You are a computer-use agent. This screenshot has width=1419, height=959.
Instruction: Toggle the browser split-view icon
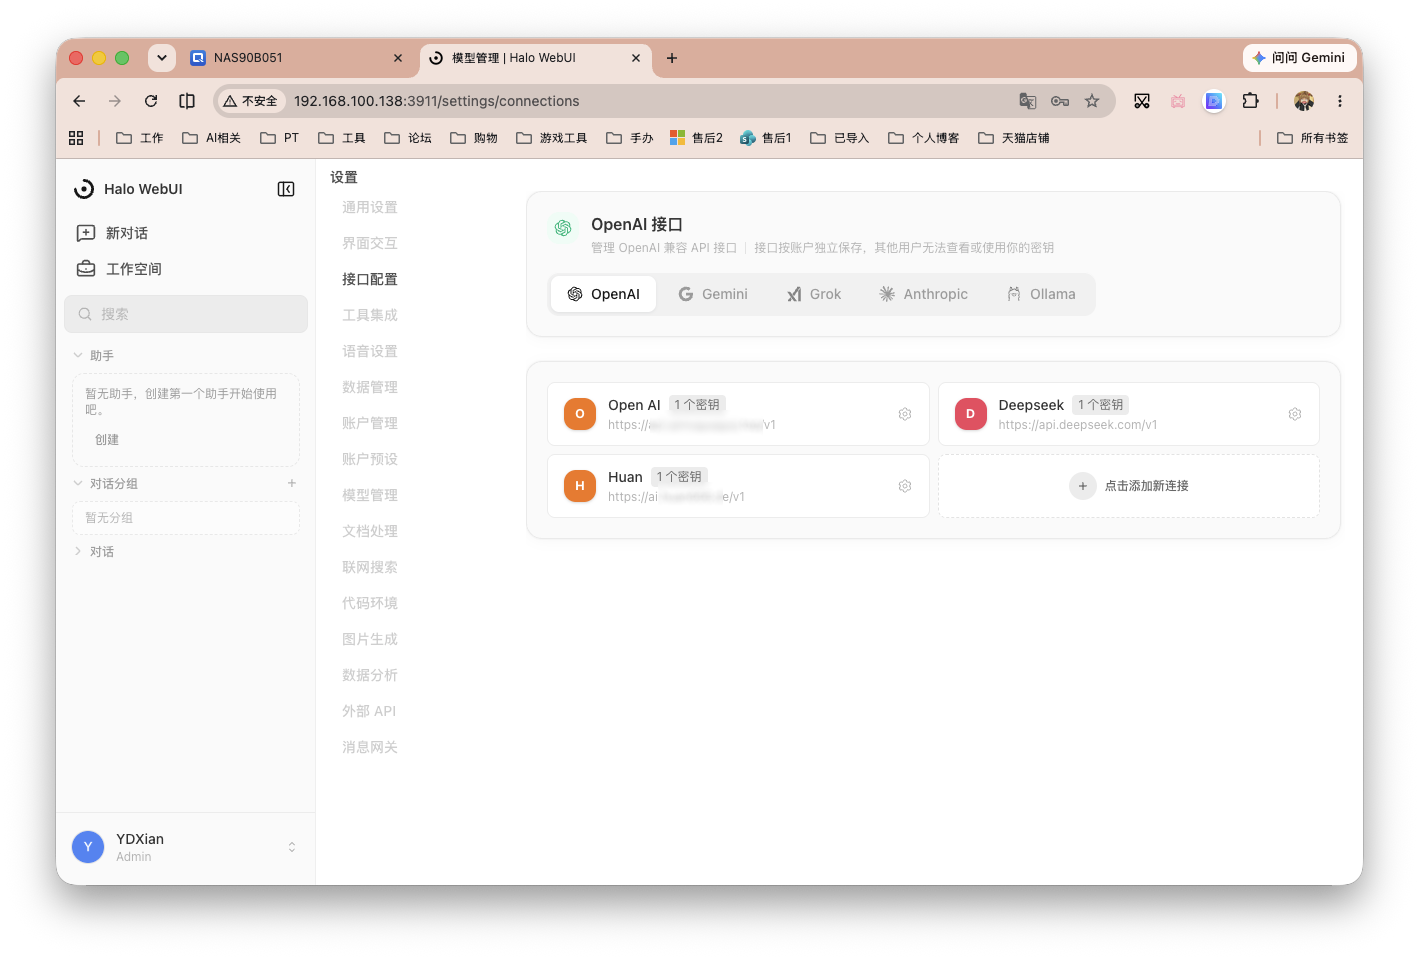click(x=187, y=101)
